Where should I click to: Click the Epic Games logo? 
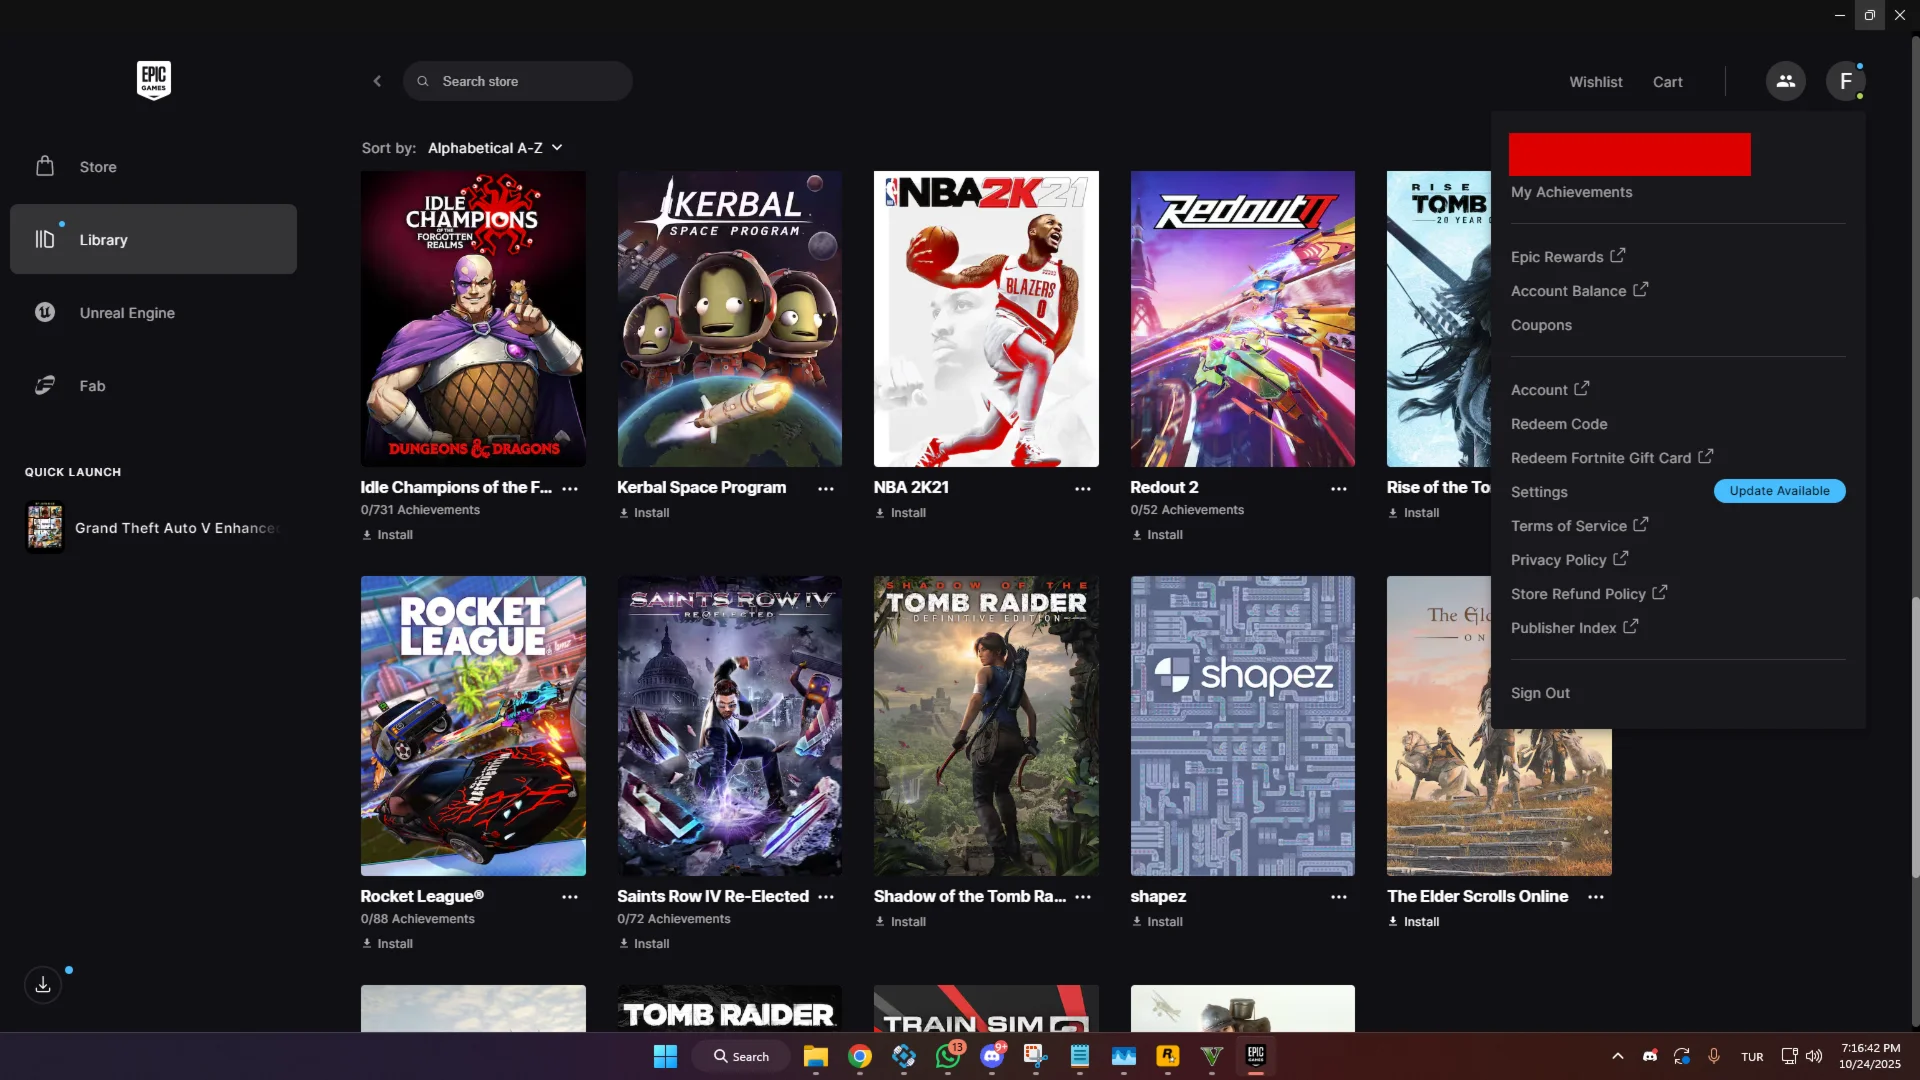153,80
